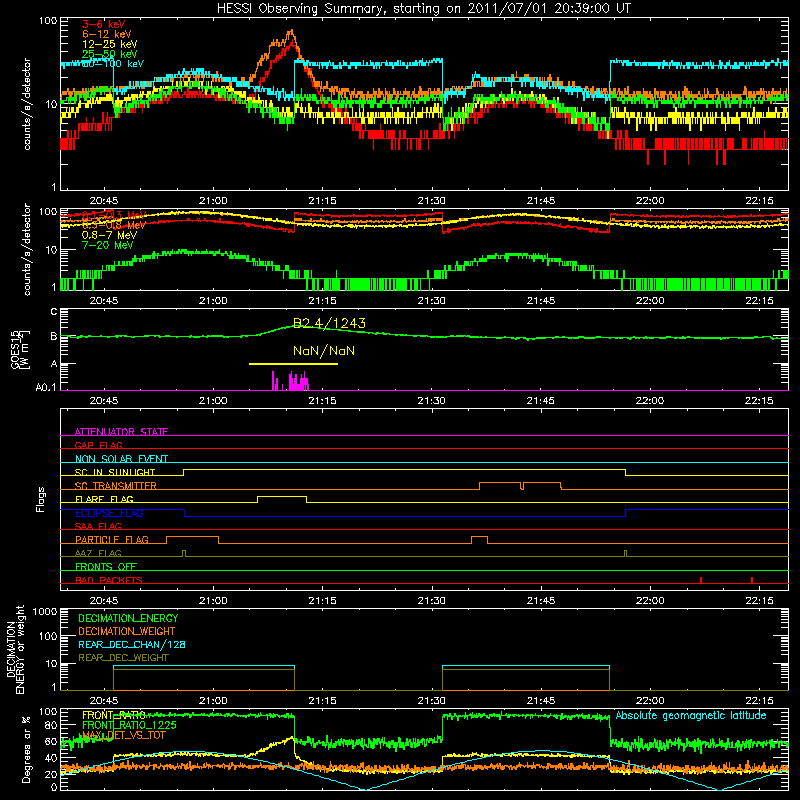800x800 pixels.
Task: Select the SC_IN_SUNLIGHT flag label
Action: click(x=115, y=472)
